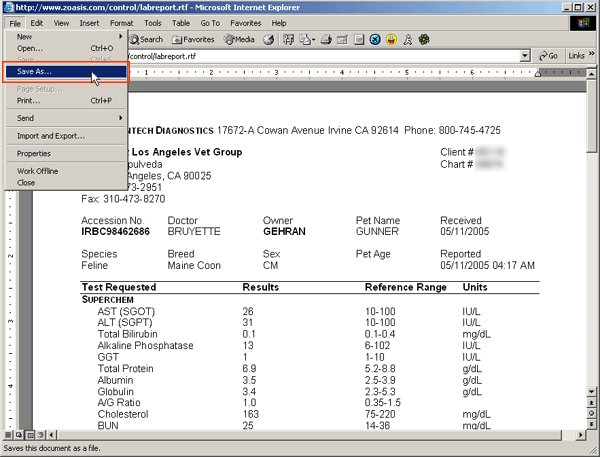Viewport: 600px width, 457px height.
Task: Open the Favorites menu in menu bar
Action: 246,23
